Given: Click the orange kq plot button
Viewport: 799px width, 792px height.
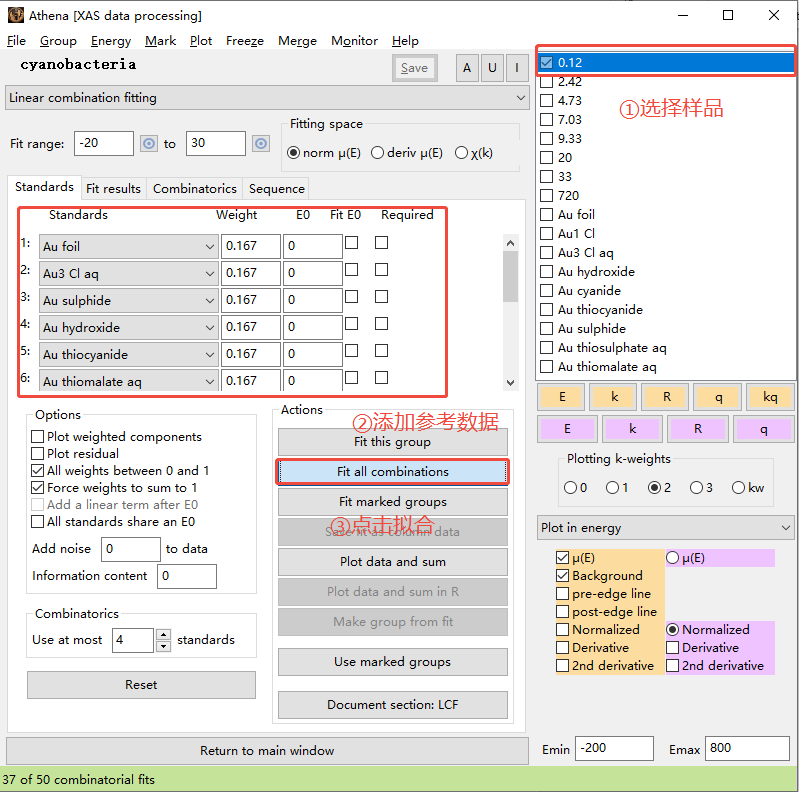Looking at the screenshot, I should (770, 397).
